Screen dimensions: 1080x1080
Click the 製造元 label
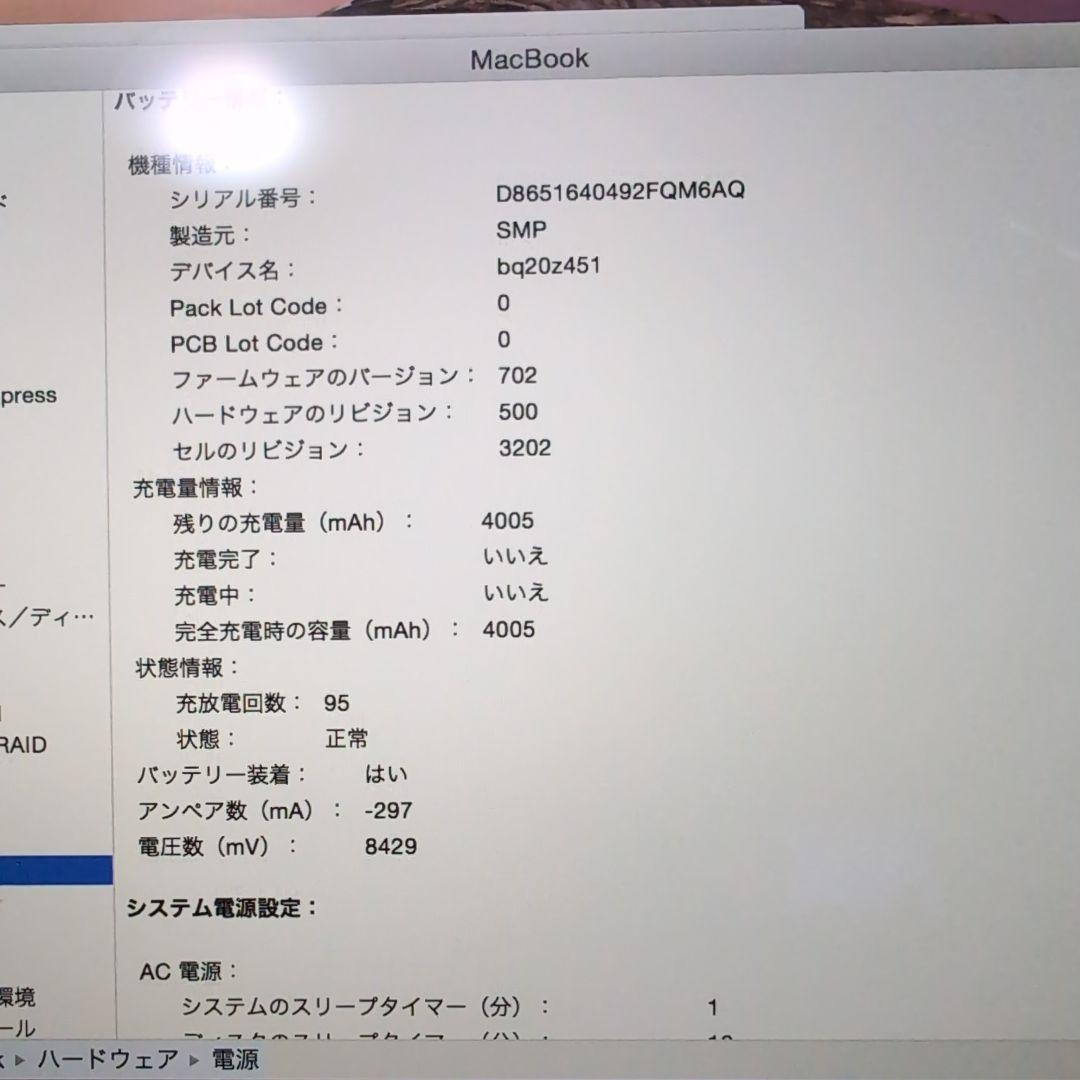click(210, 236)
